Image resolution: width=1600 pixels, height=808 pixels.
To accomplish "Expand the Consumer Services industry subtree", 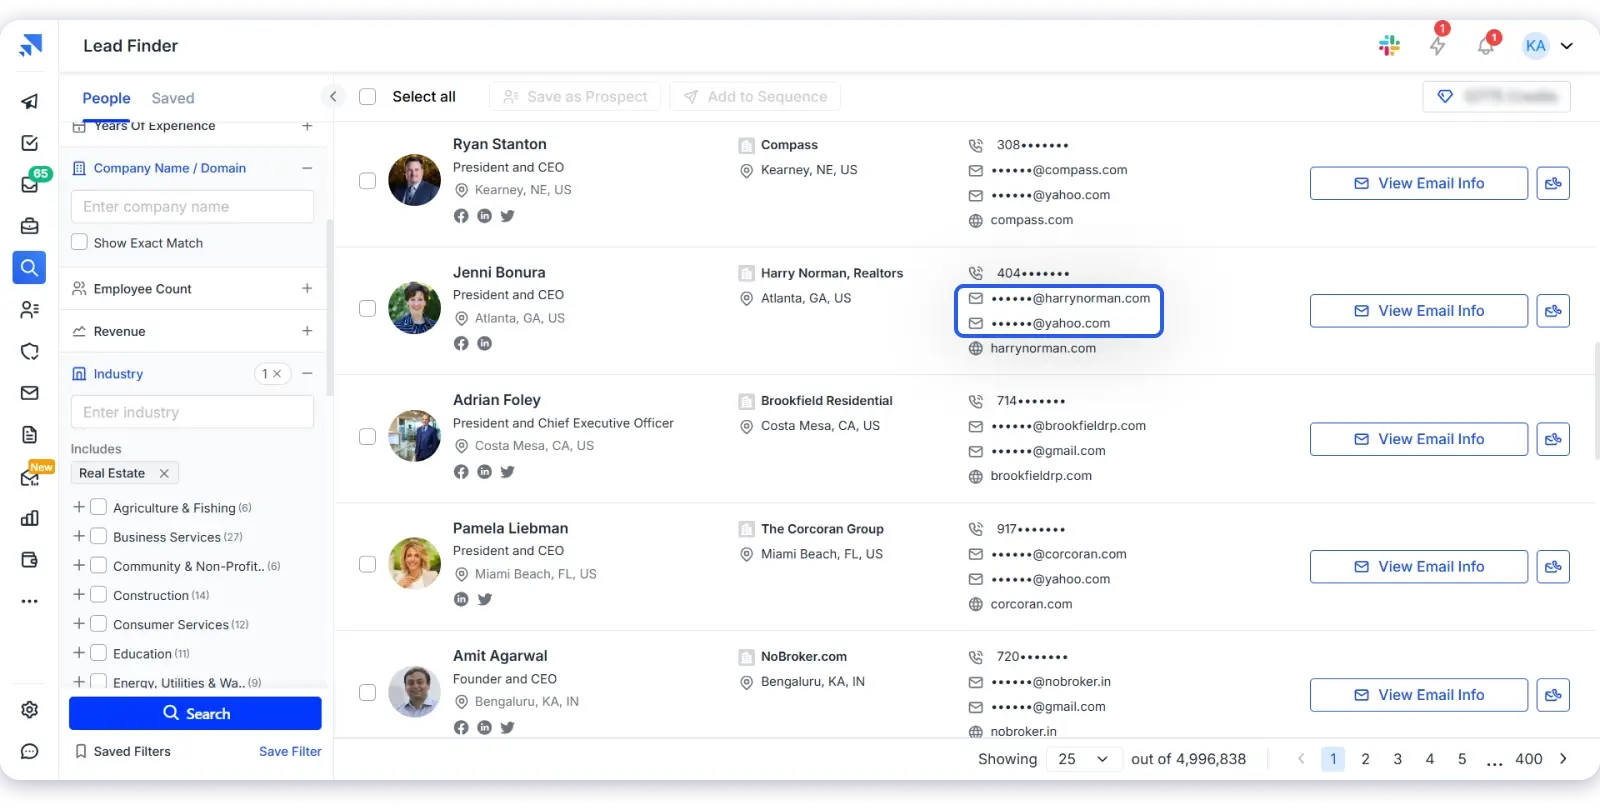I will [79, 623].
